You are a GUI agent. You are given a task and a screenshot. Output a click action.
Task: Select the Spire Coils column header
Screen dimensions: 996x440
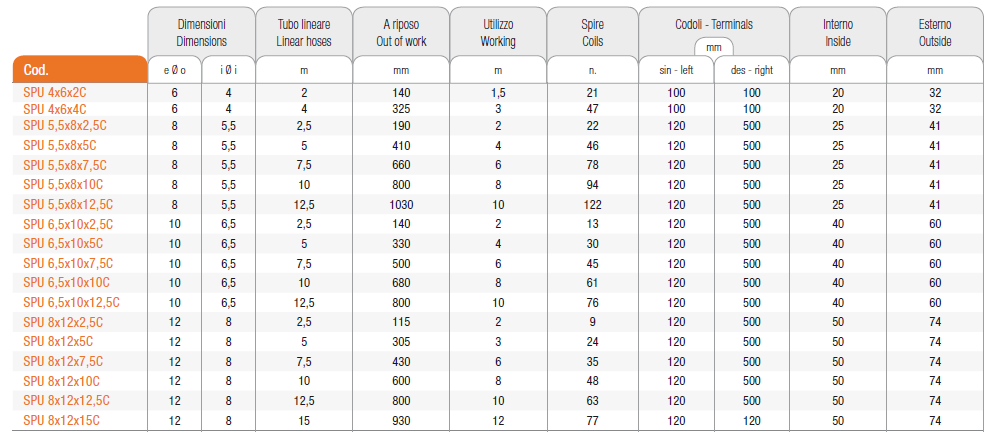pyautogui.click(x=592, y=34)
